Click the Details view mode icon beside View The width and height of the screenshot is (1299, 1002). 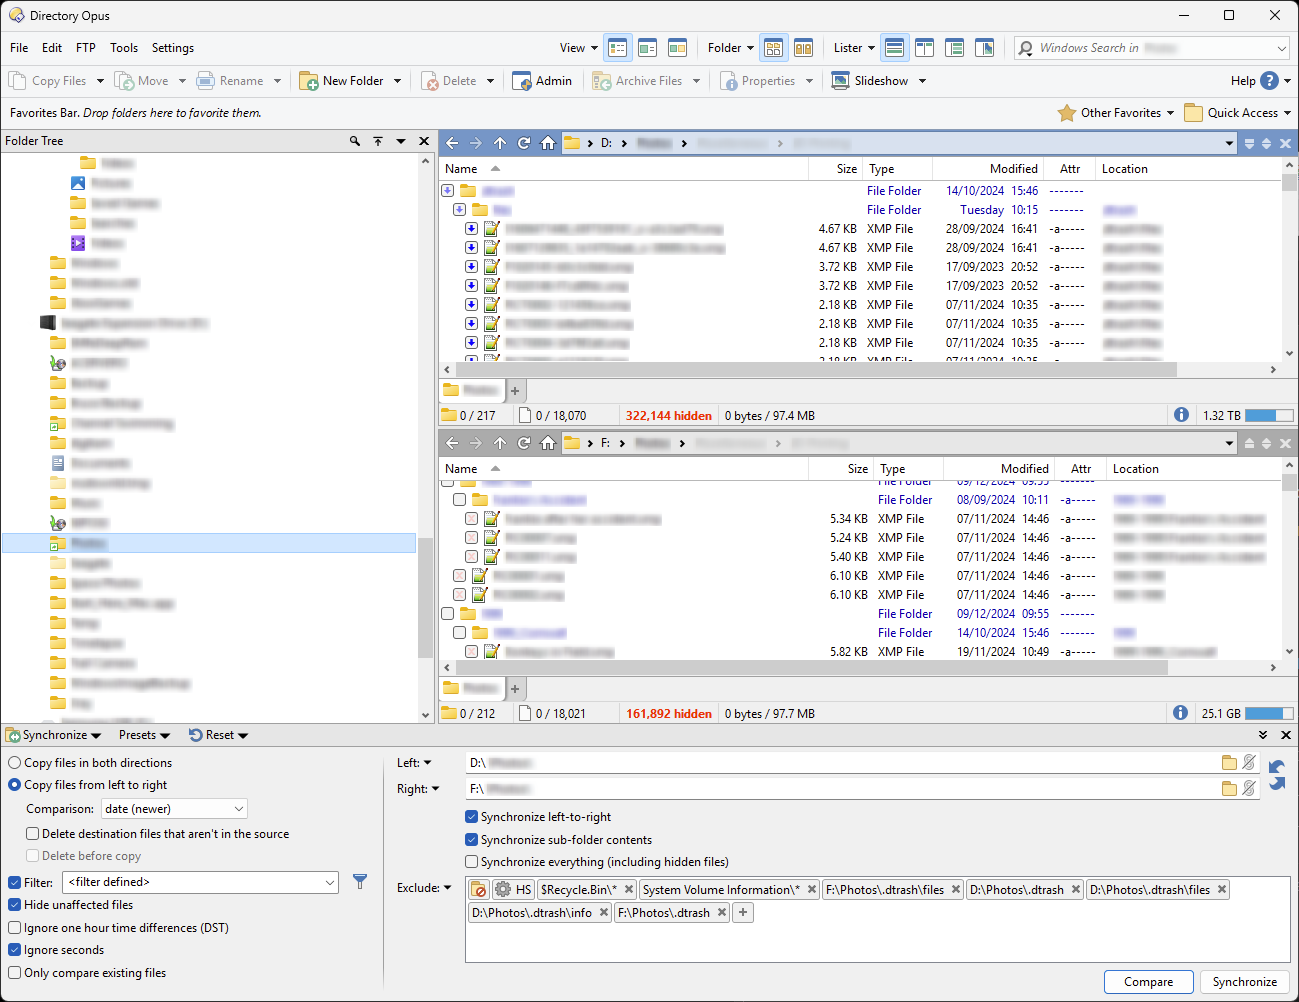click(618, 48)
